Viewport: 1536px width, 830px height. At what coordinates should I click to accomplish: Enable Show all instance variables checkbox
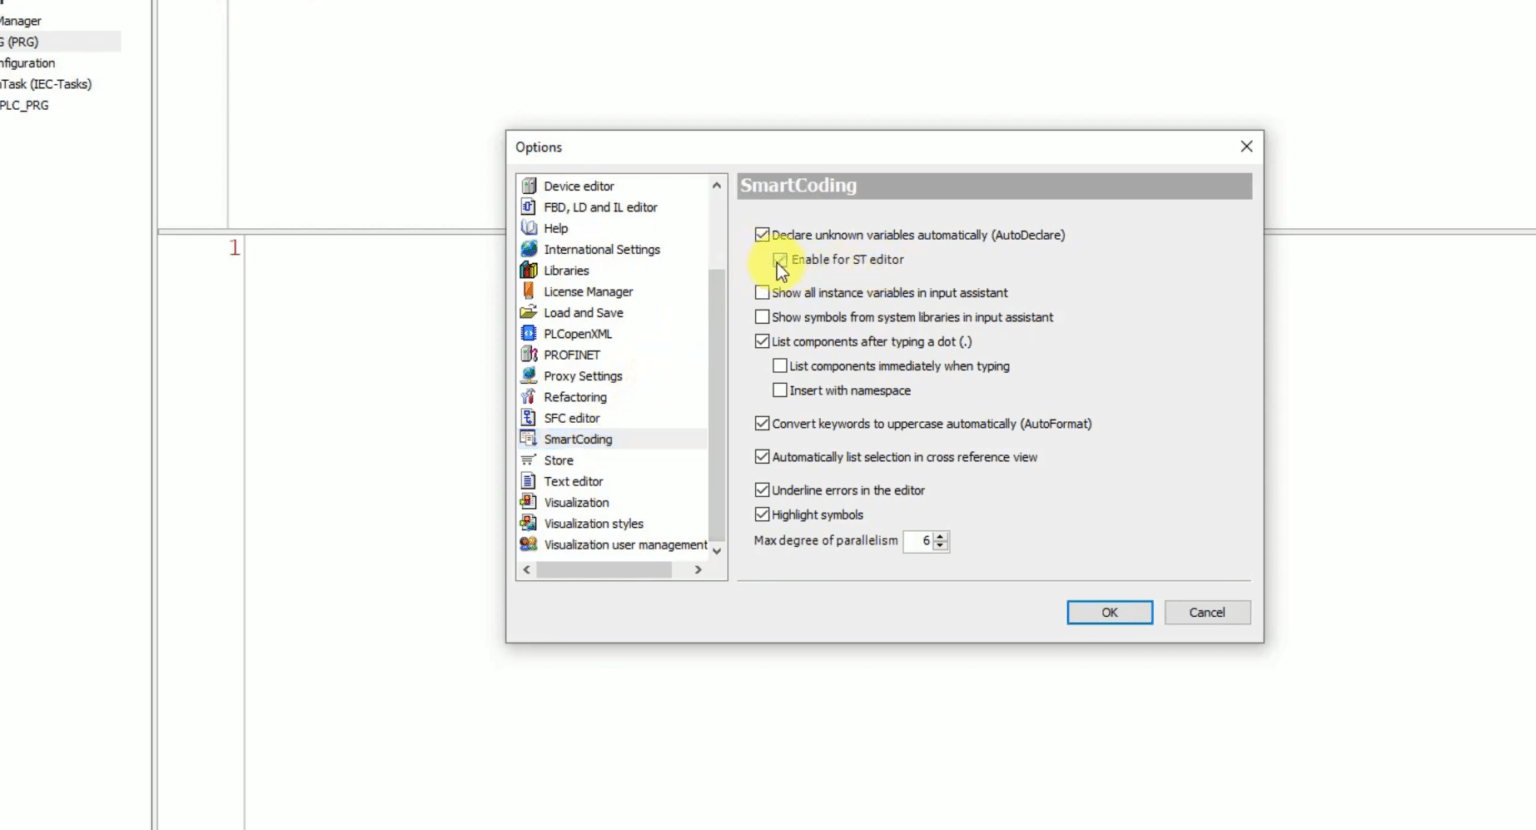[x=762, y=293]
